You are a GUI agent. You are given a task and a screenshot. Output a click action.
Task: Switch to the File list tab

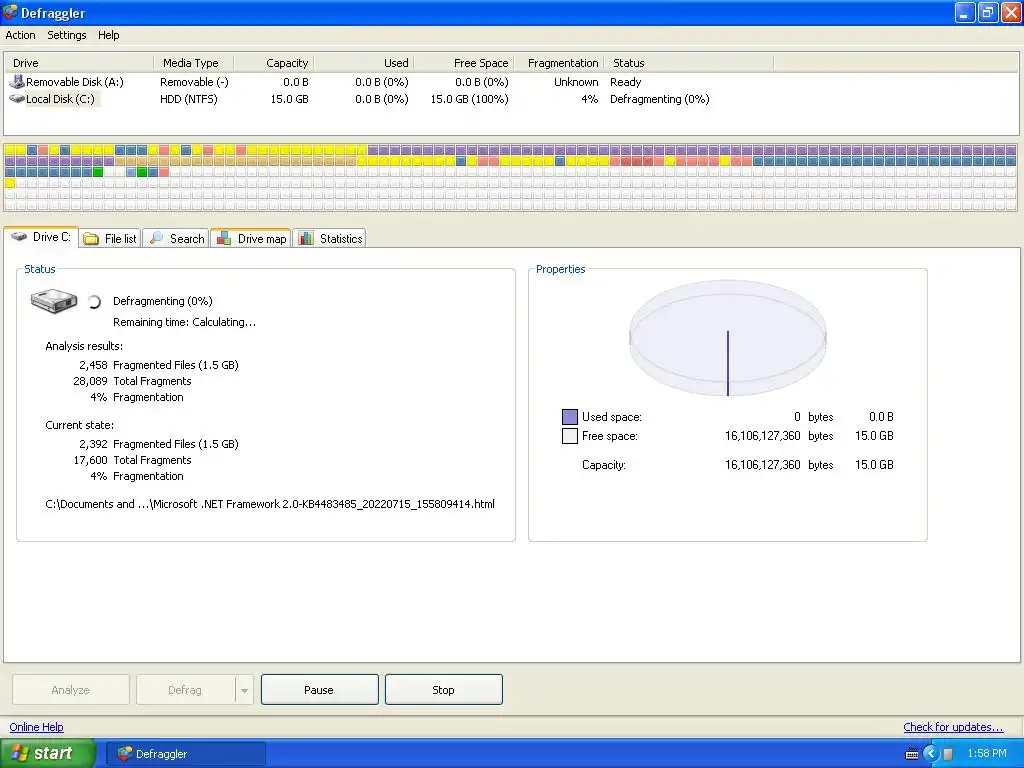(x=110, y=238)
